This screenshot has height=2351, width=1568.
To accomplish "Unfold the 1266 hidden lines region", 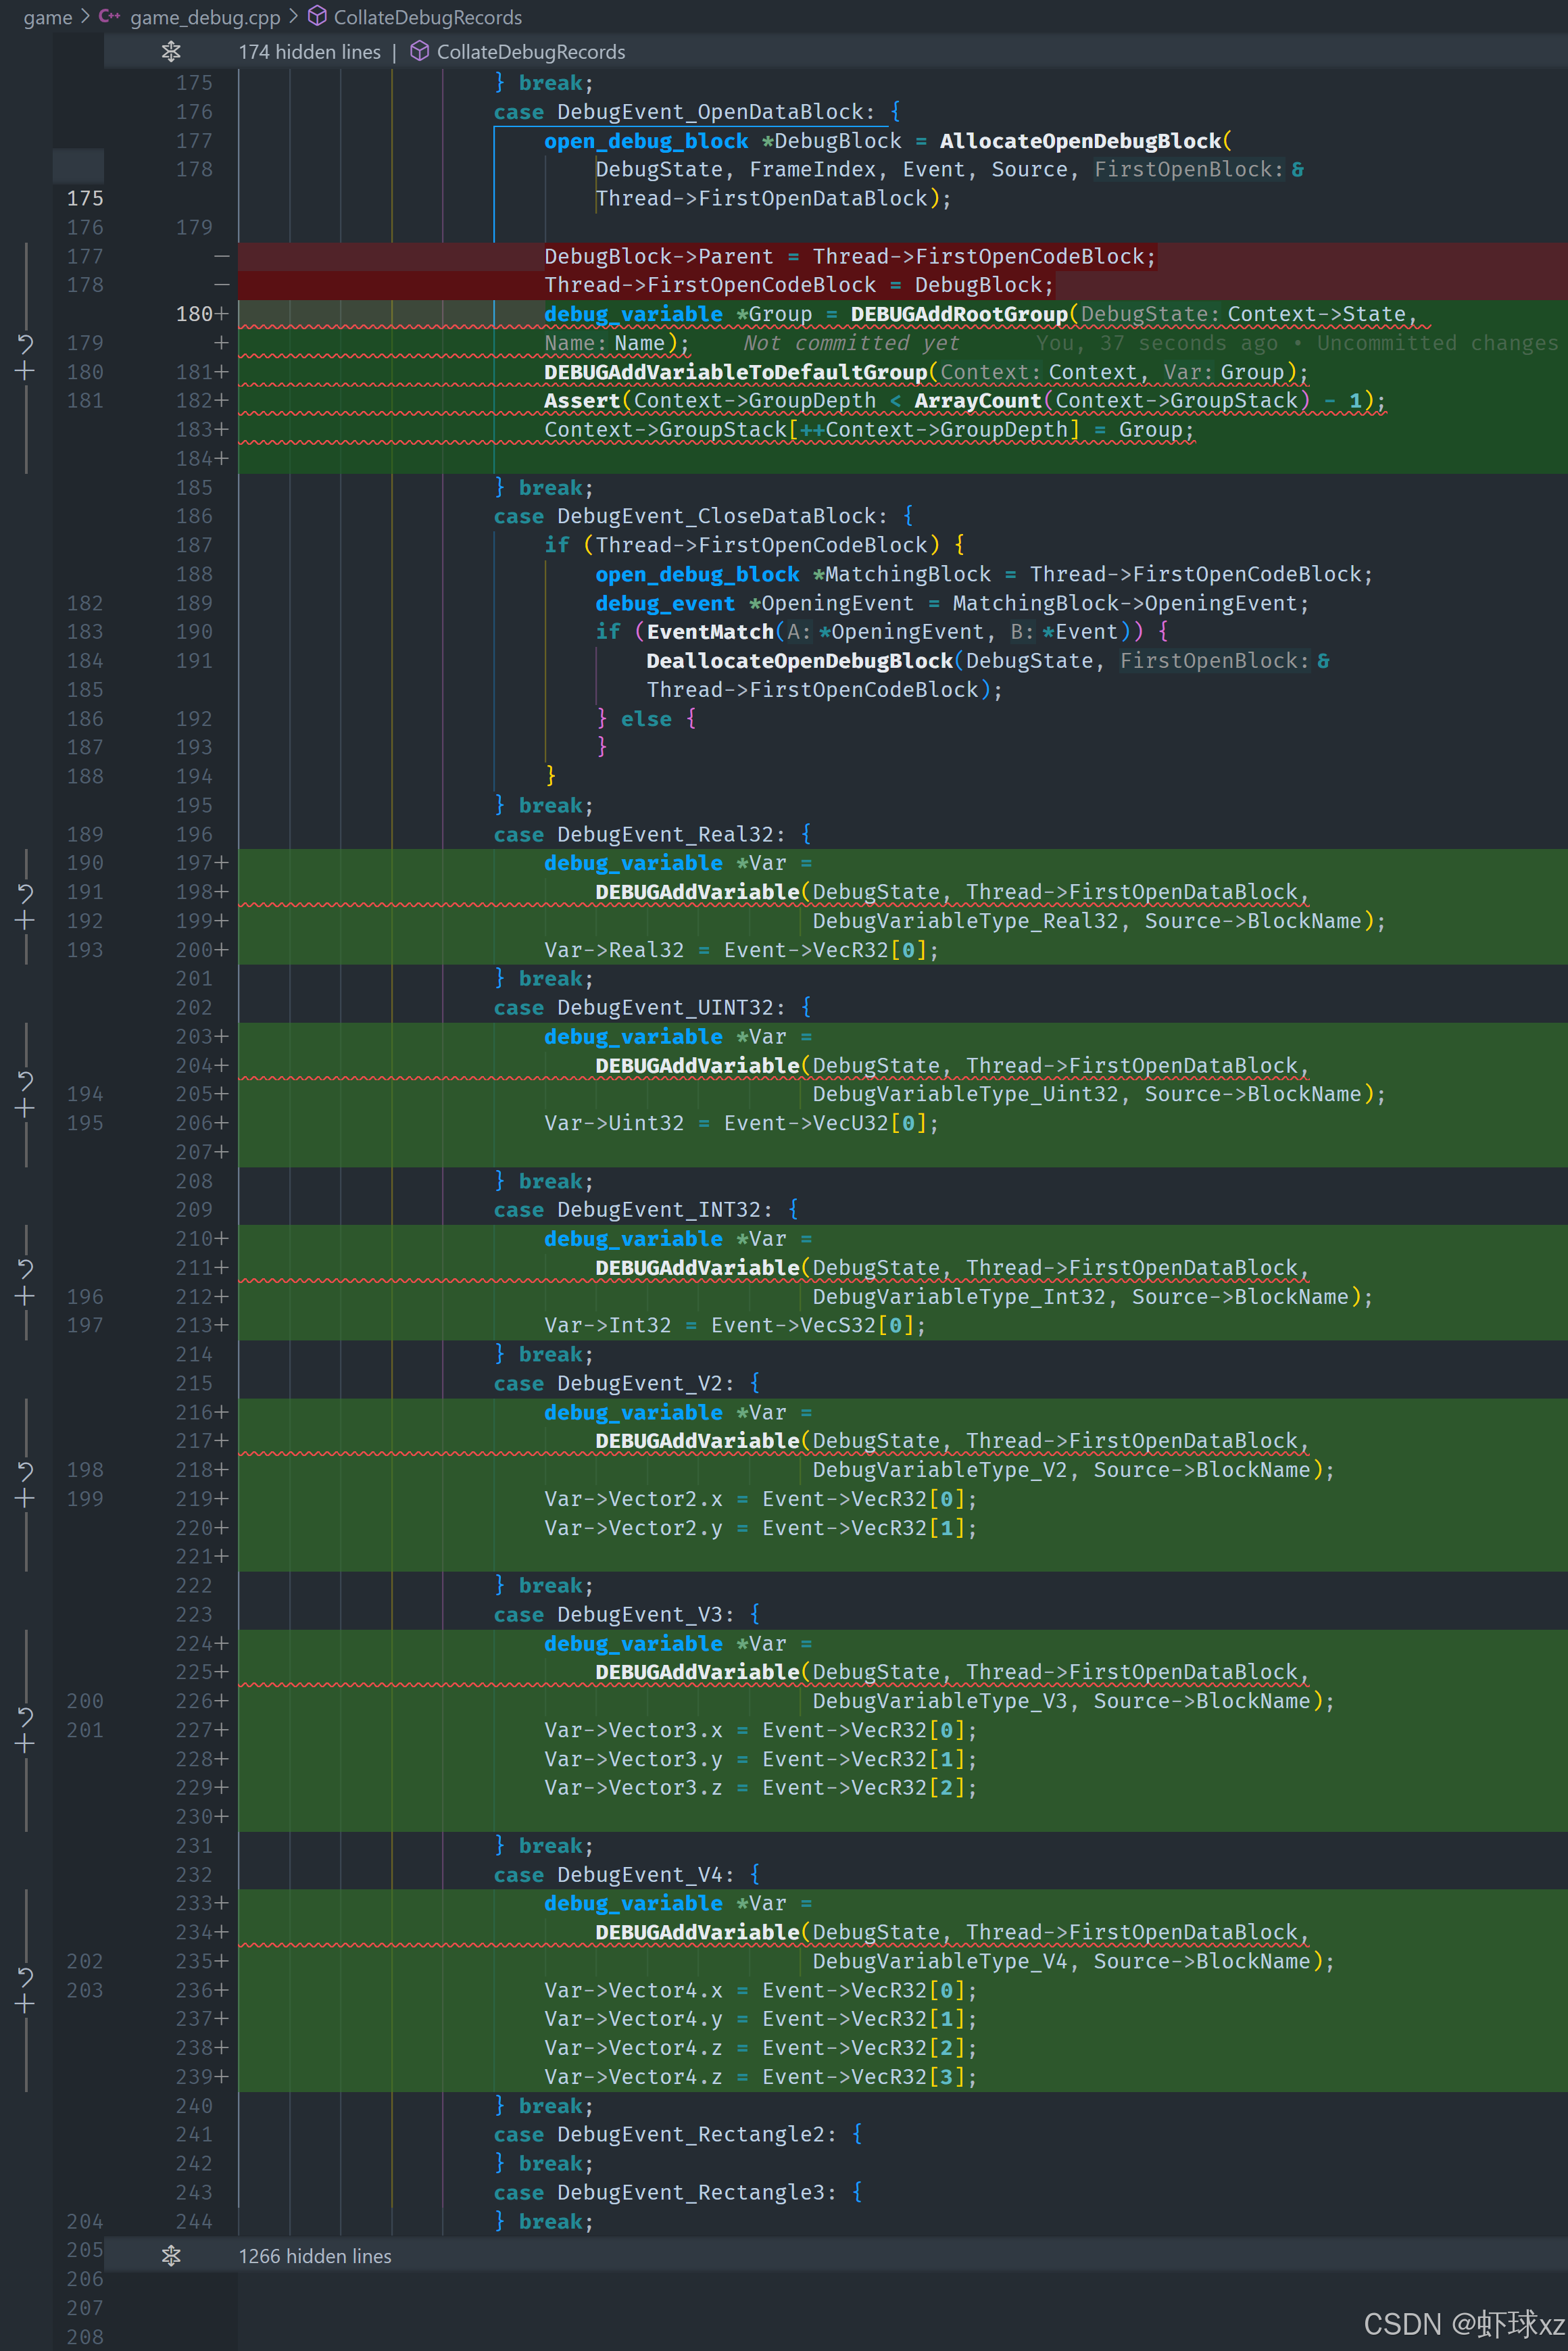I will point(171,2256).
